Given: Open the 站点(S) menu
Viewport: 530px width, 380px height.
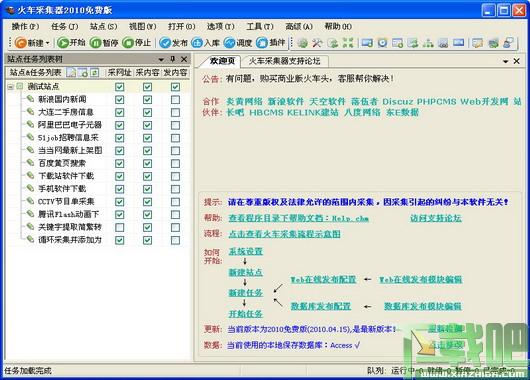Looking at the screenshot, I should click(x=104, y=26).
